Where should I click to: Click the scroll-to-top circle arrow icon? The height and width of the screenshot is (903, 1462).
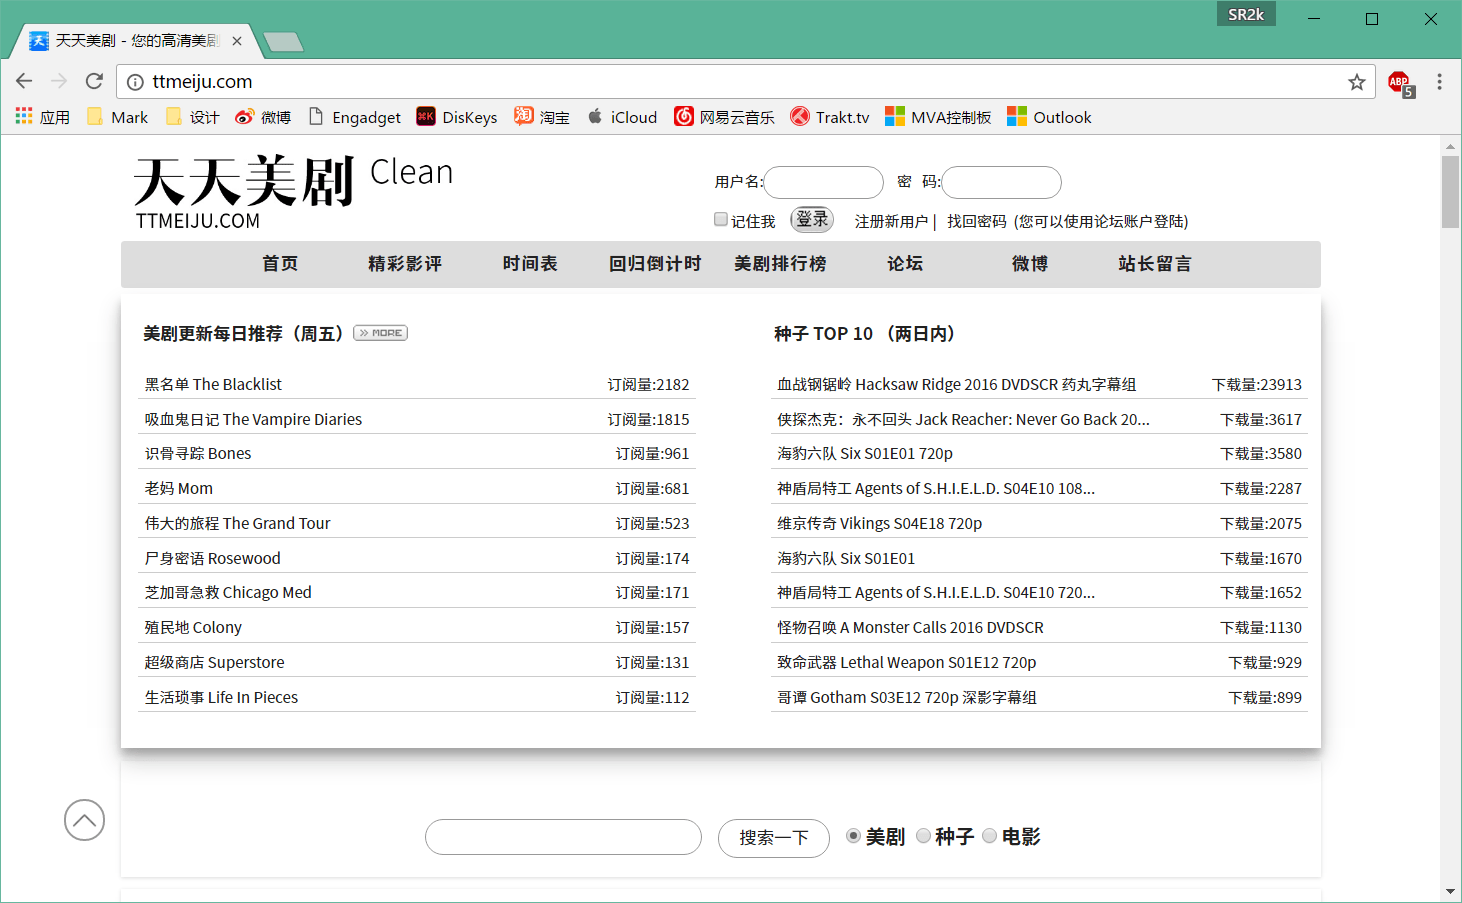tap(84, 820)
